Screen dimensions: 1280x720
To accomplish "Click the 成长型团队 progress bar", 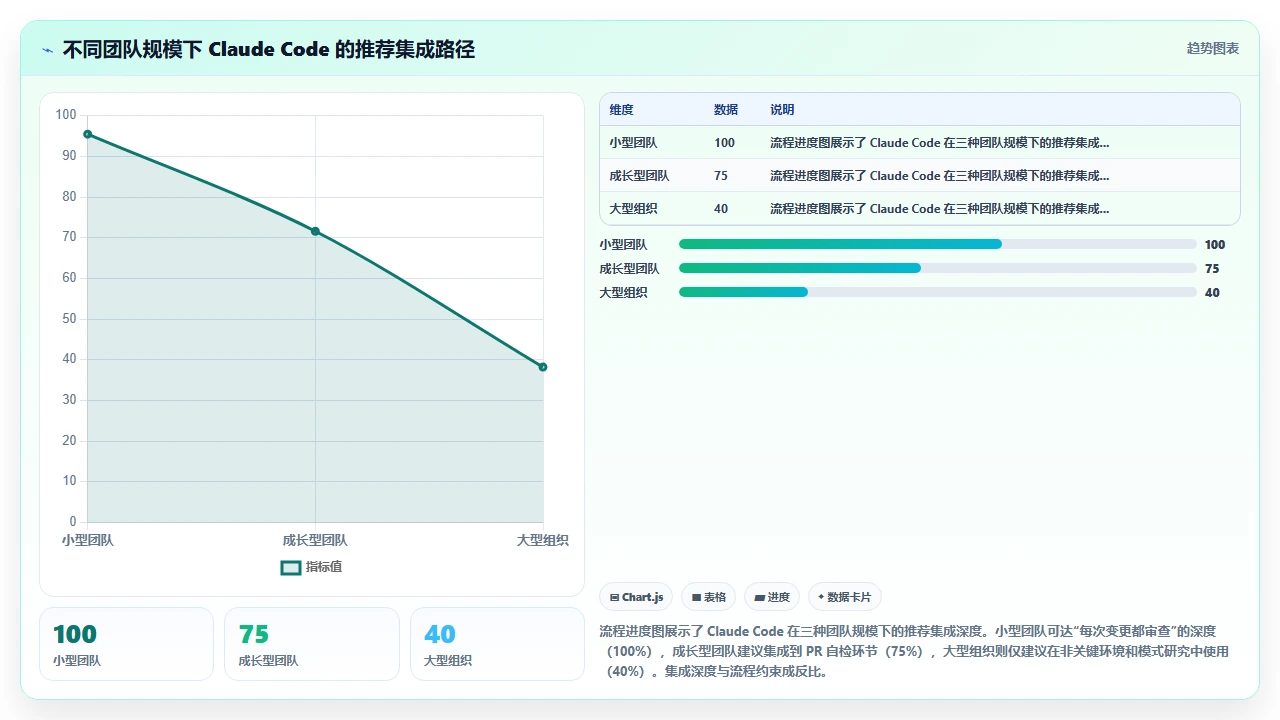I will [937, 268].
